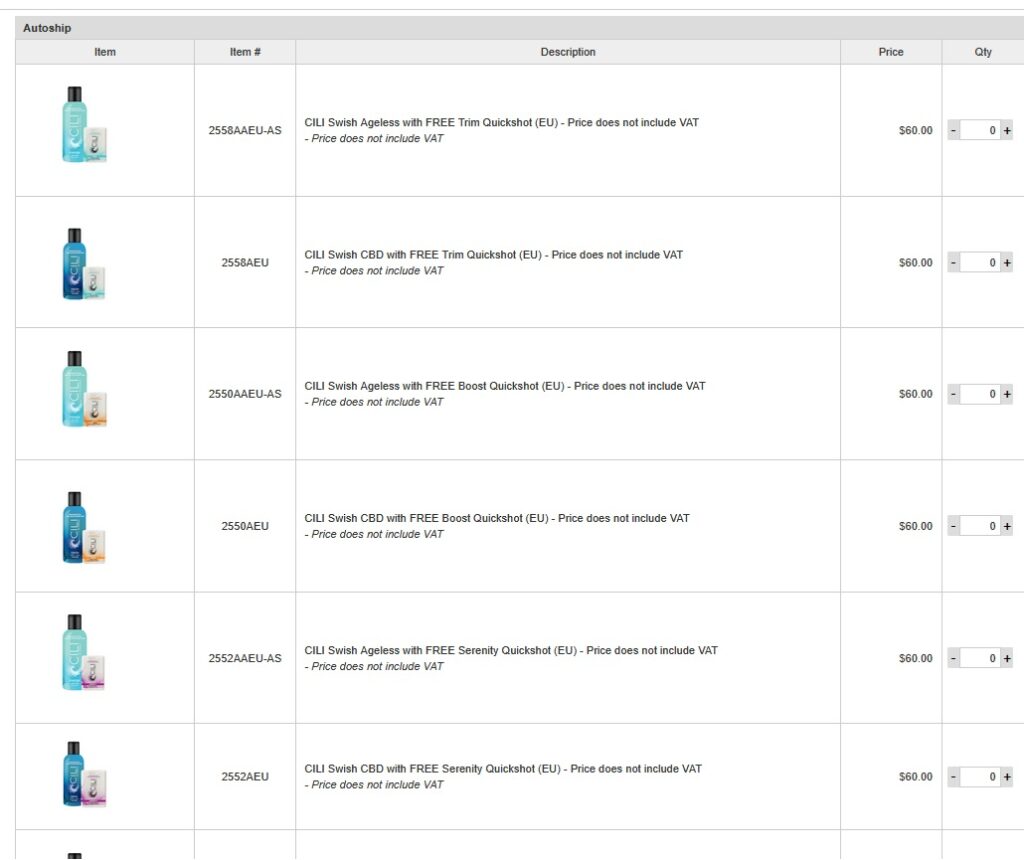Viewport: 1024px width, 860px height.
Task: Click the Description column header
Action: tap(568, 52)
